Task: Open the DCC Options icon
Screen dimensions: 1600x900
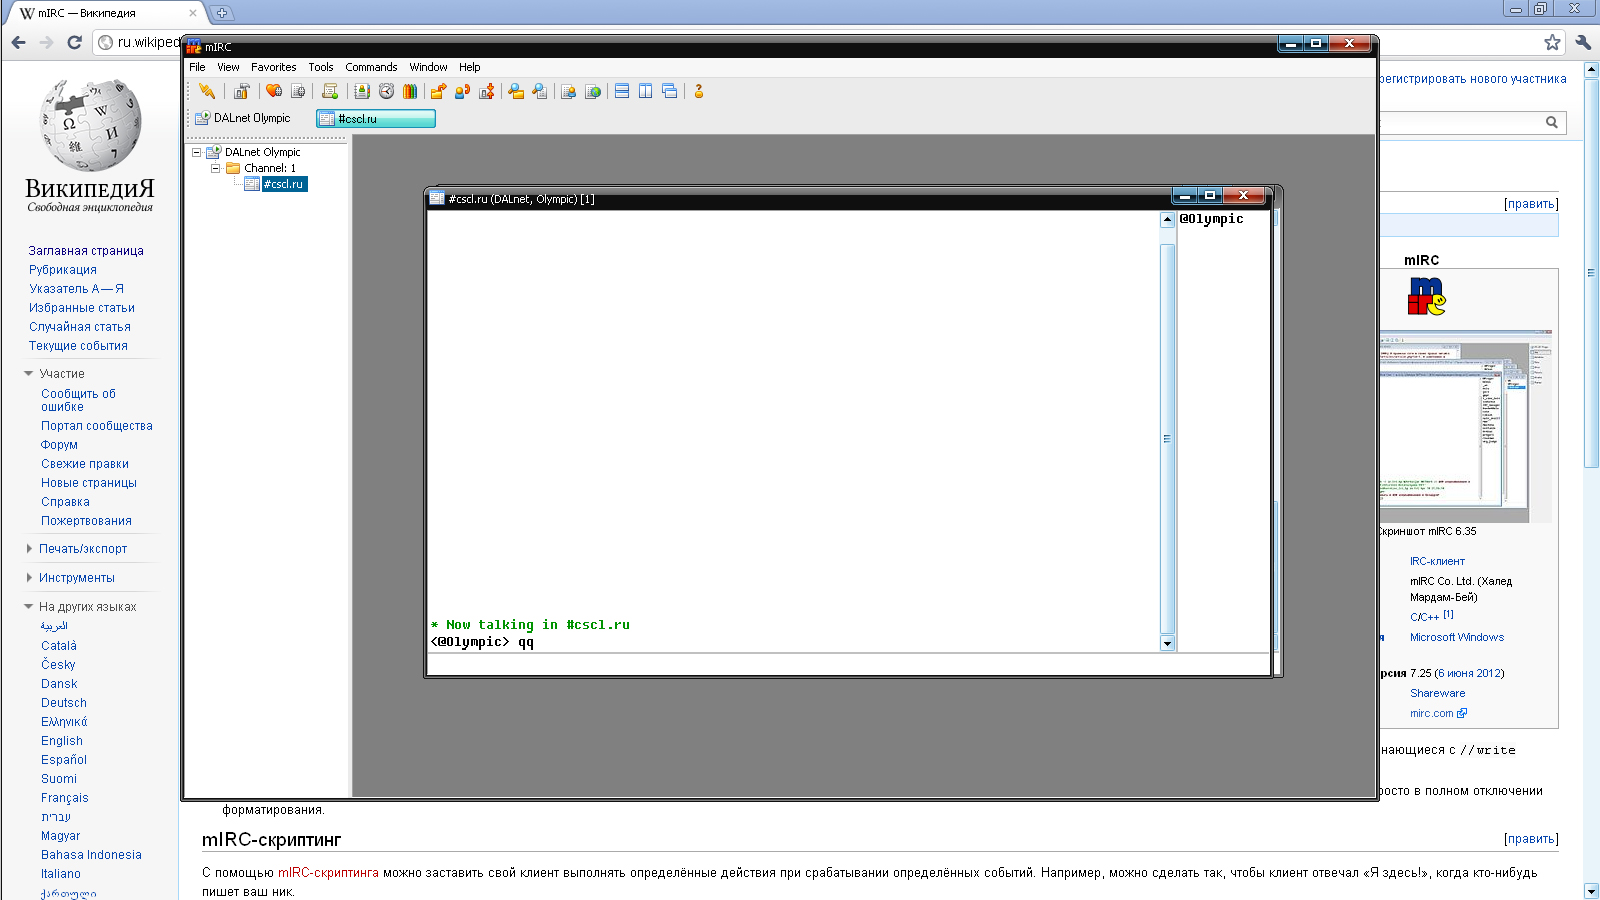Action: (487, 91)
